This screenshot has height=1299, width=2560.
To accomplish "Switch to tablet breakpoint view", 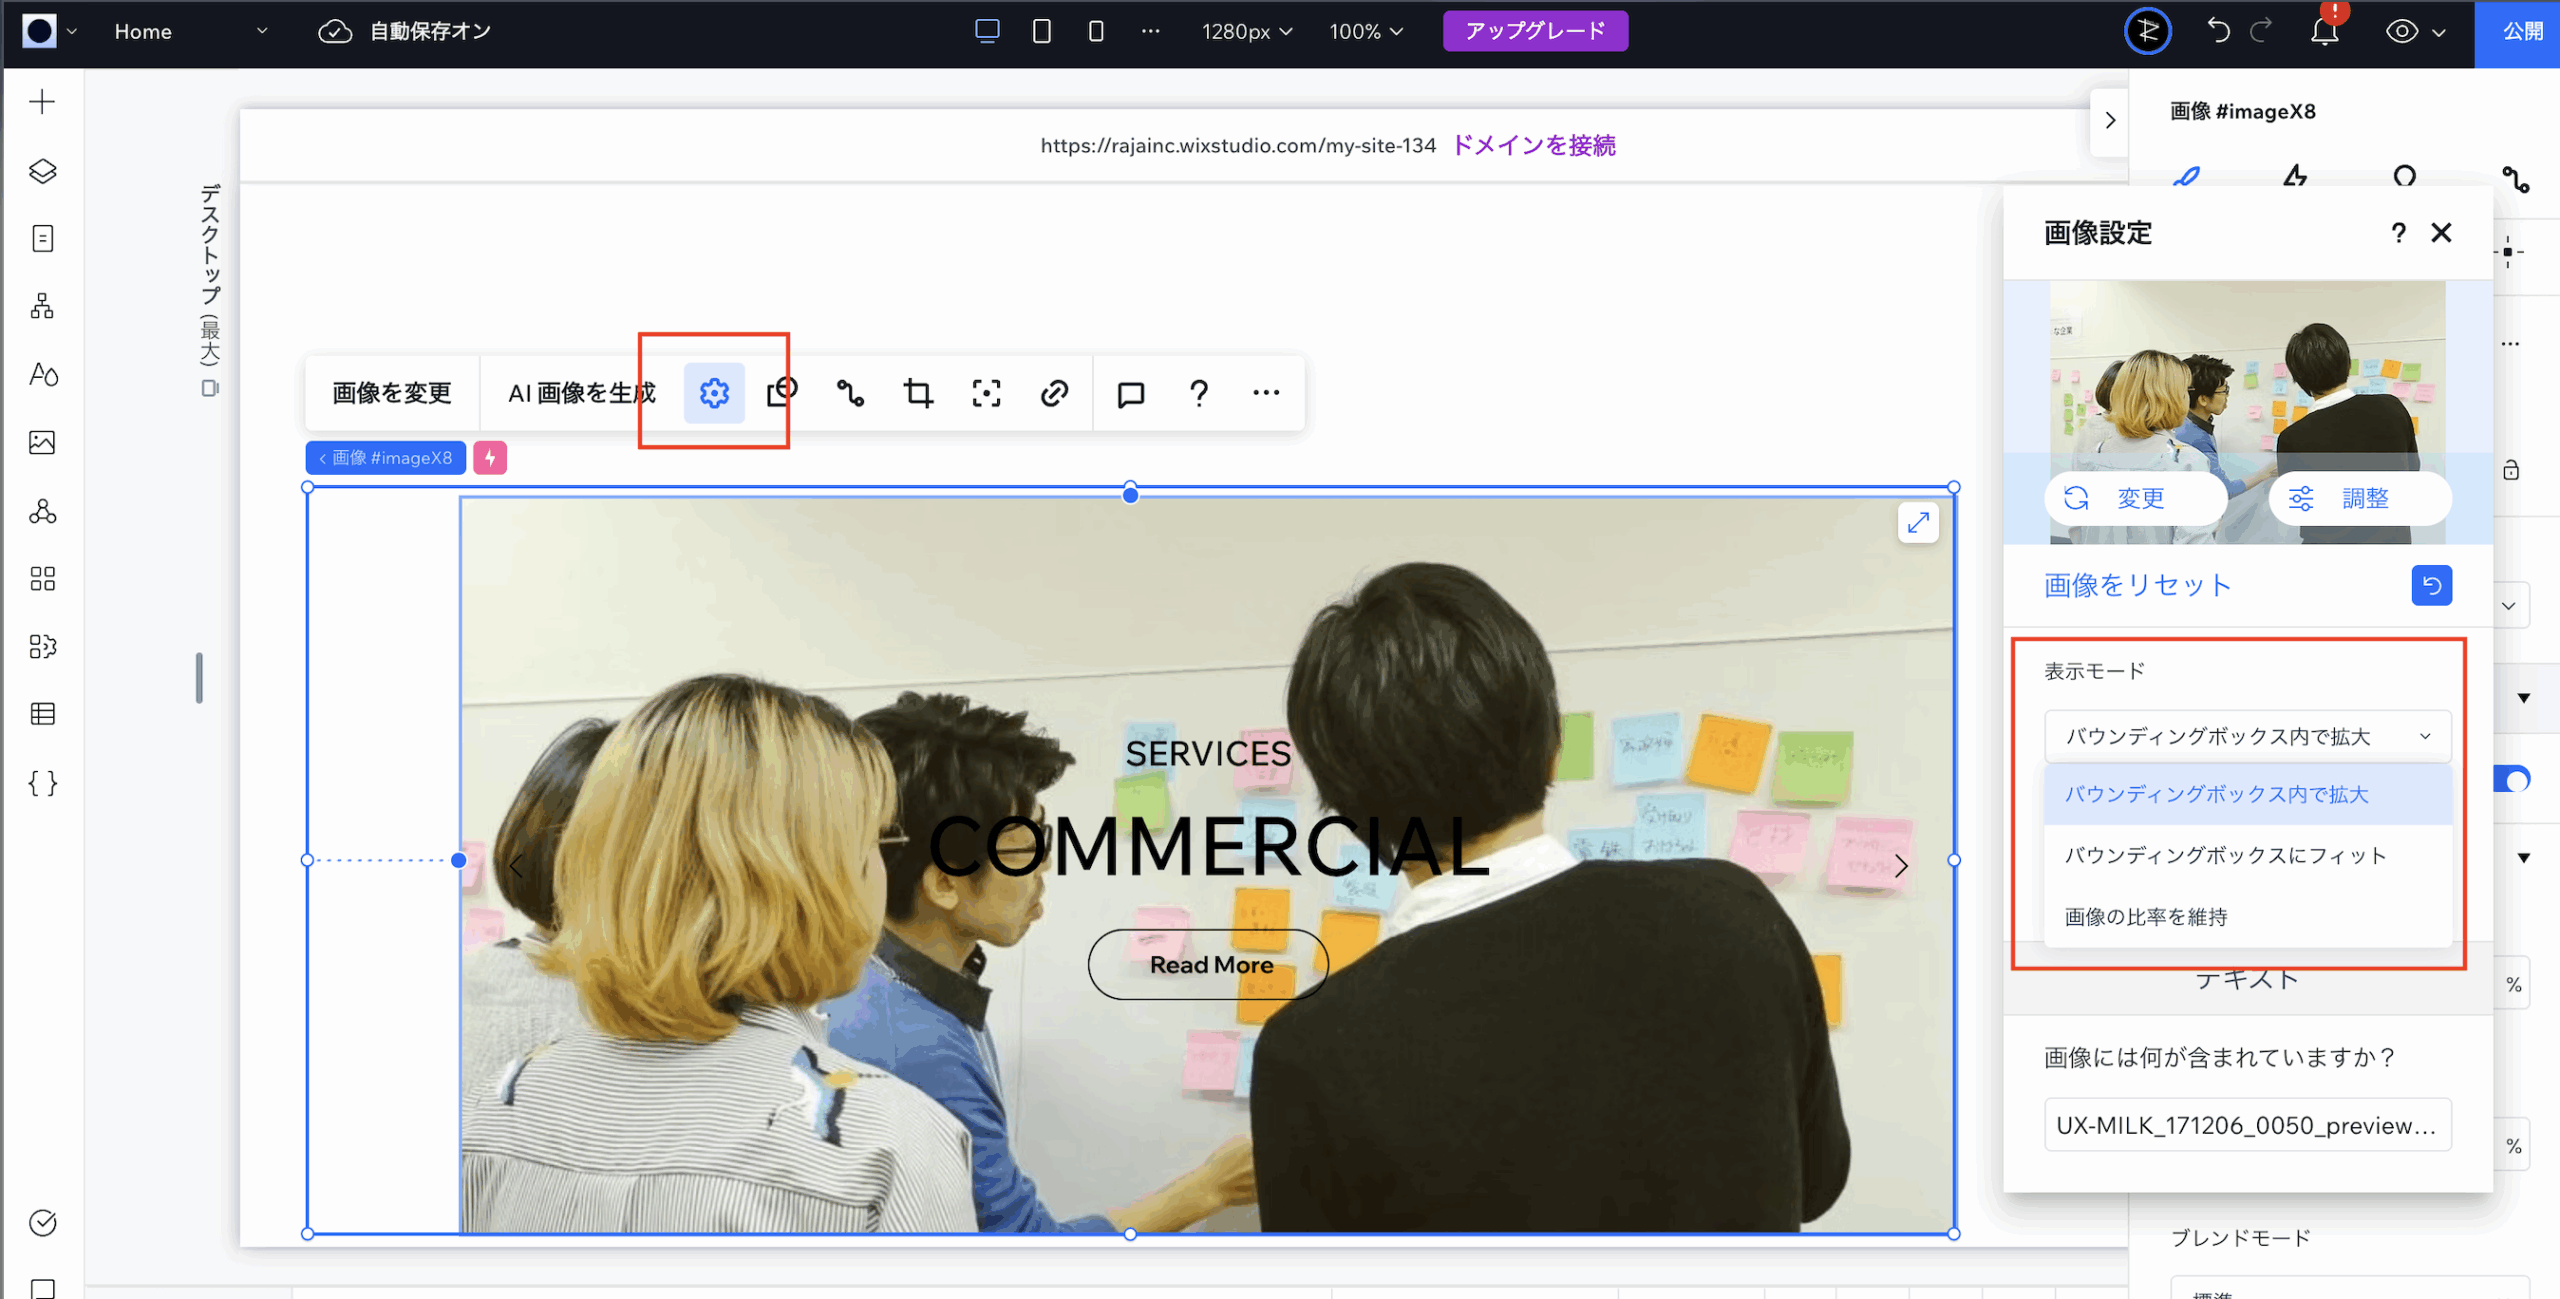I will 1041,31.
